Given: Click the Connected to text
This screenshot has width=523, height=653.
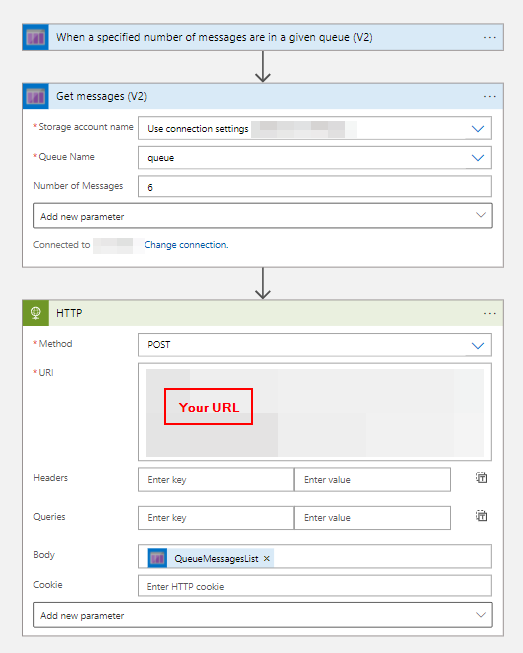Looking at the screenshot, I should pyautogui.click(x=62, y=245).
